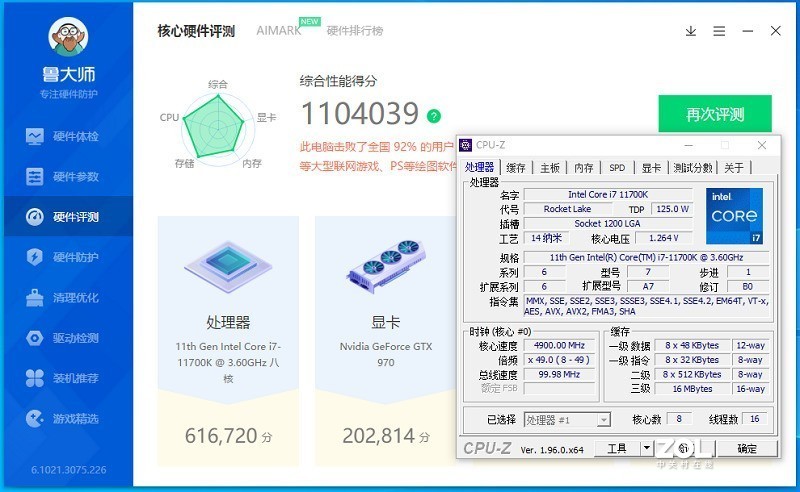Viewport: 800px width, 492px height.
Task: Click the Rocket Lake codename field
Action: [567, 209]
